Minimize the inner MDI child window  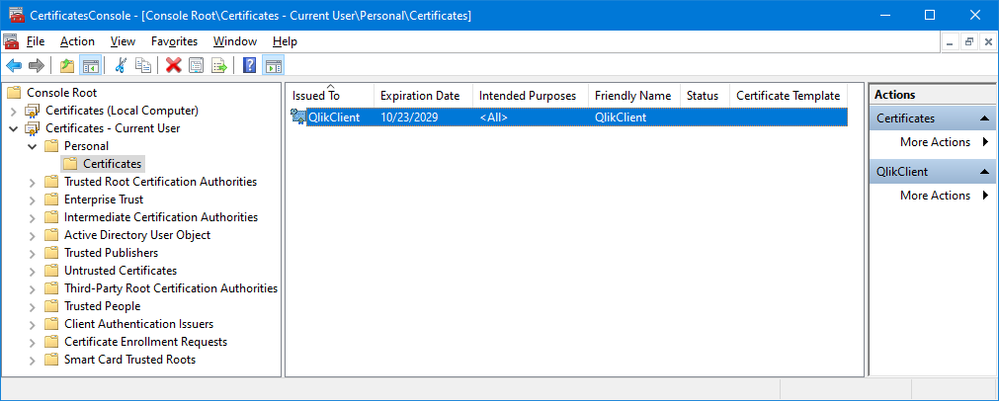(951, 42)
